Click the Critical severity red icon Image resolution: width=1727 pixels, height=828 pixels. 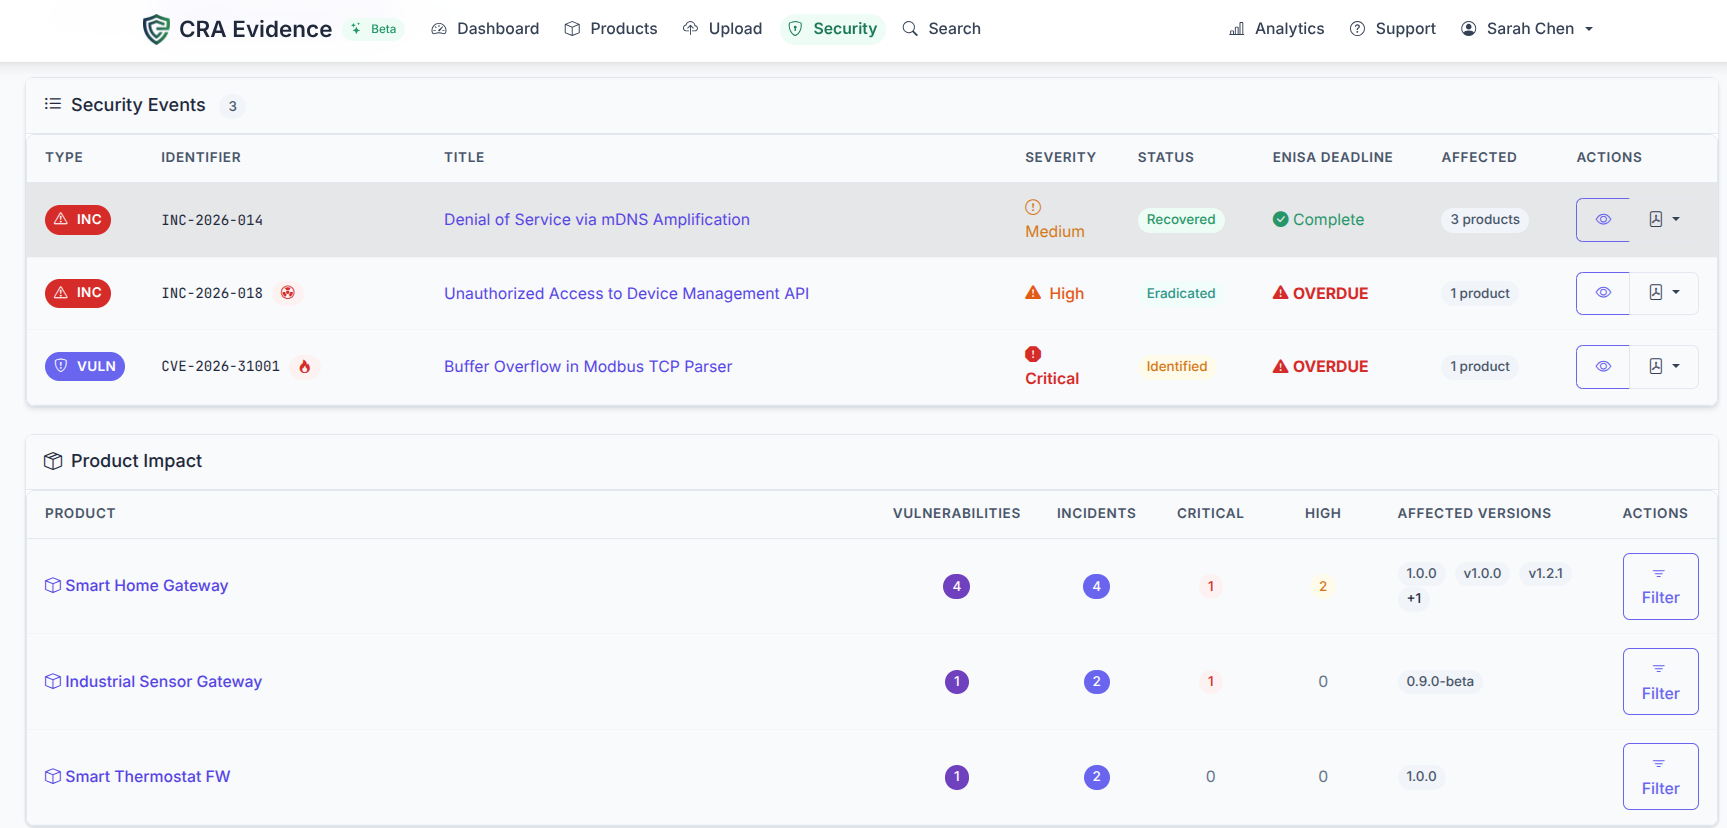tap(1033, 354)
